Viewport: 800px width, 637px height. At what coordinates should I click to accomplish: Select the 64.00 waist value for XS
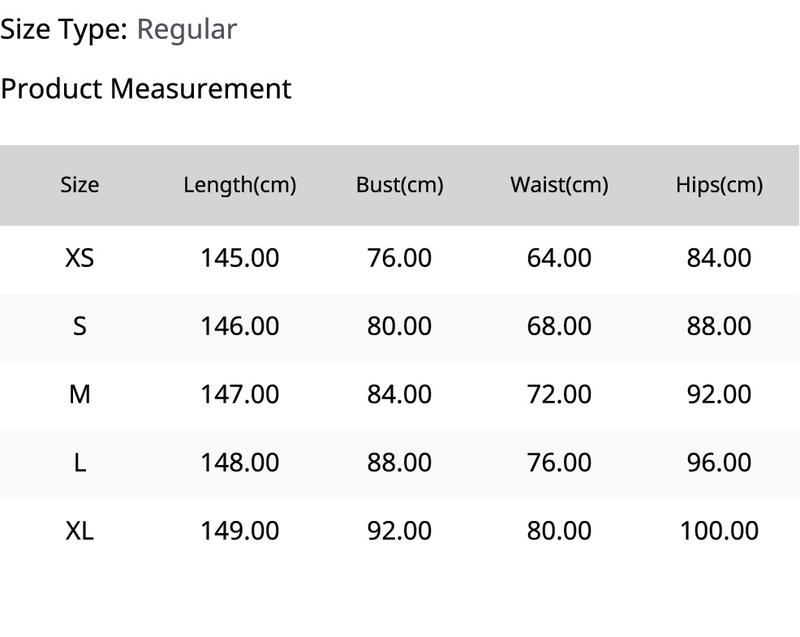559,258
